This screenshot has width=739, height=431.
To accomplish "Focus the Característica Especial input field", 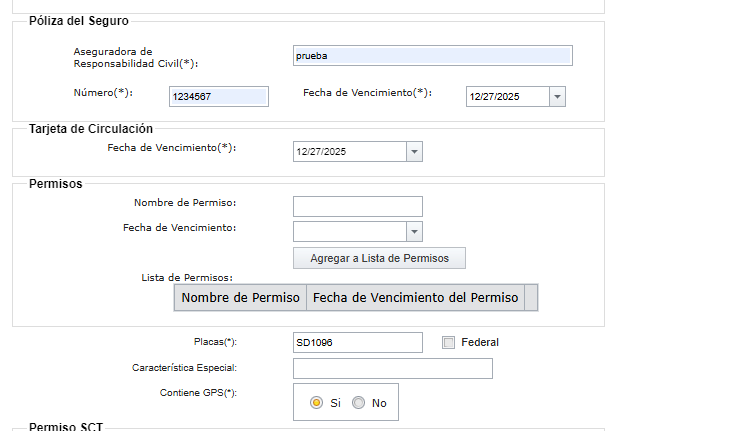I will [393, 368].
